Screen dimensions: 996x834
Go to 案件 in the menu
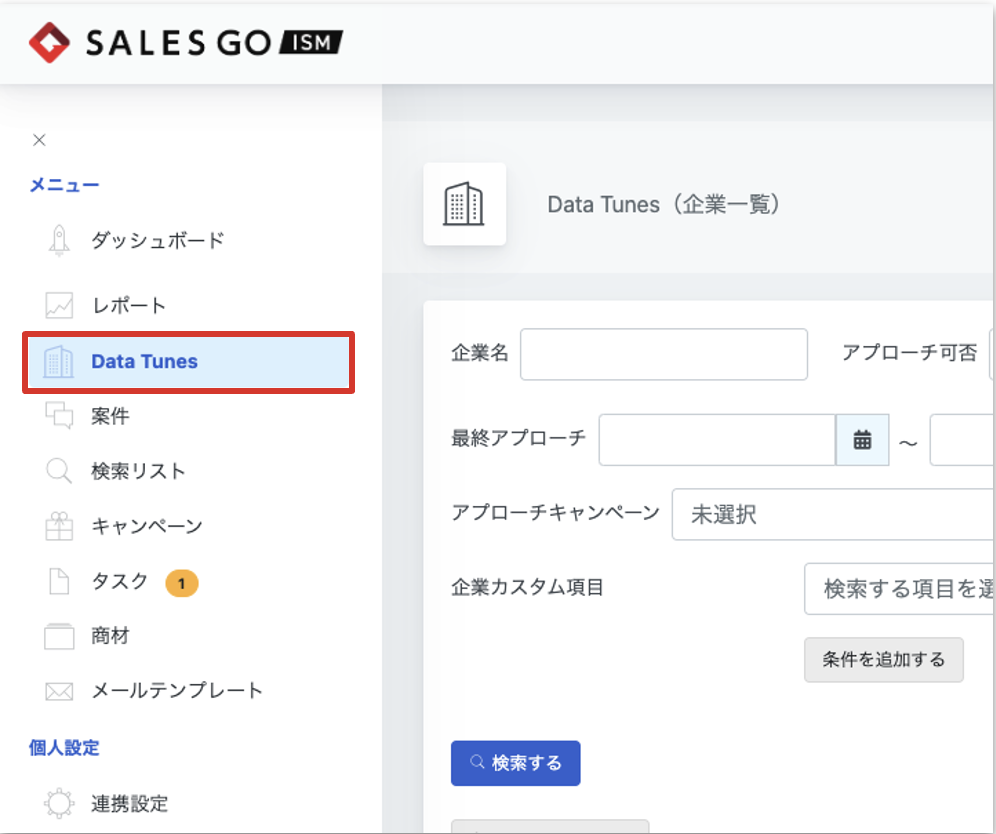110,416
